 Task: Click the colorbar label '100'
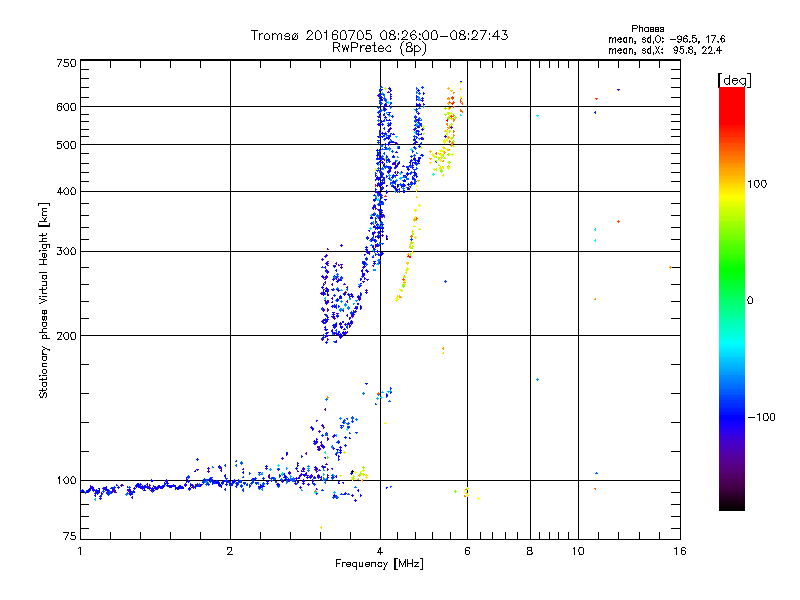point(757,184)
